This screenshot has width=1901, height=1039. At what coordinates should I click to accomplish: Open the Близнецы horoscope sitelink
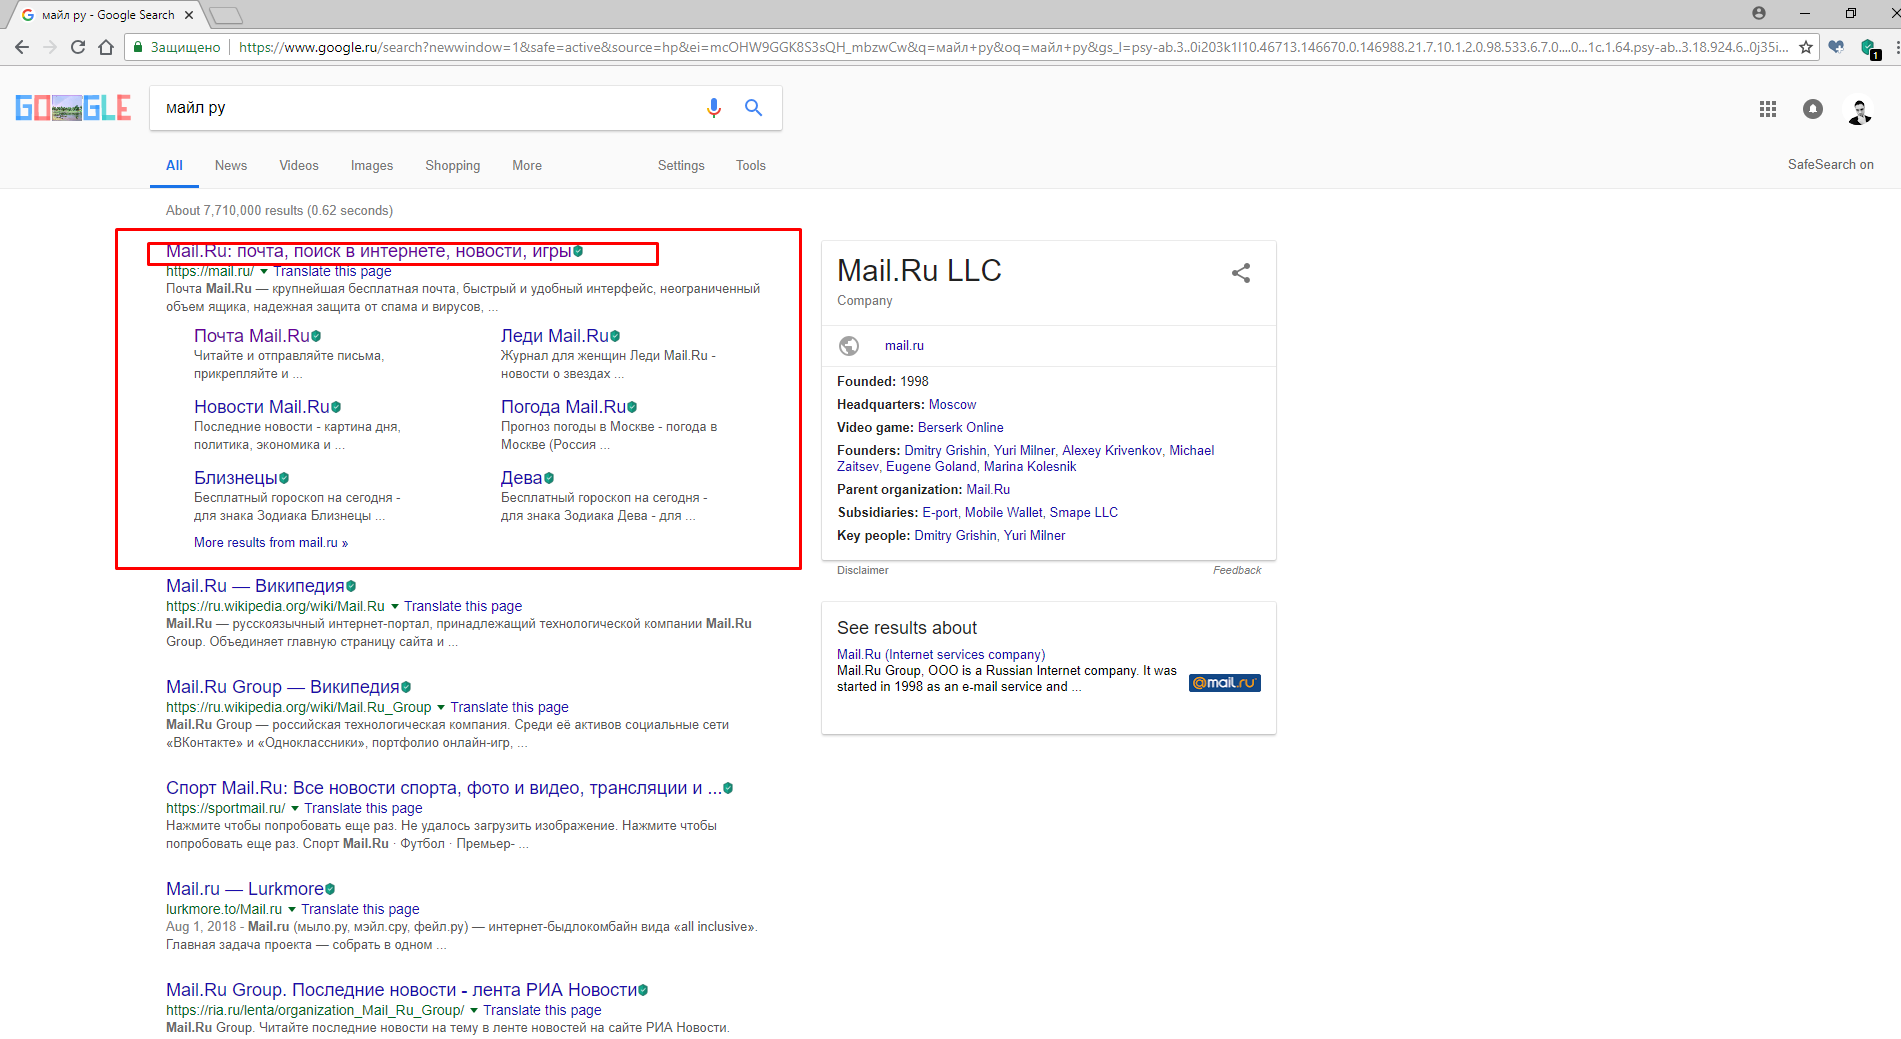(x=236, y=478)
